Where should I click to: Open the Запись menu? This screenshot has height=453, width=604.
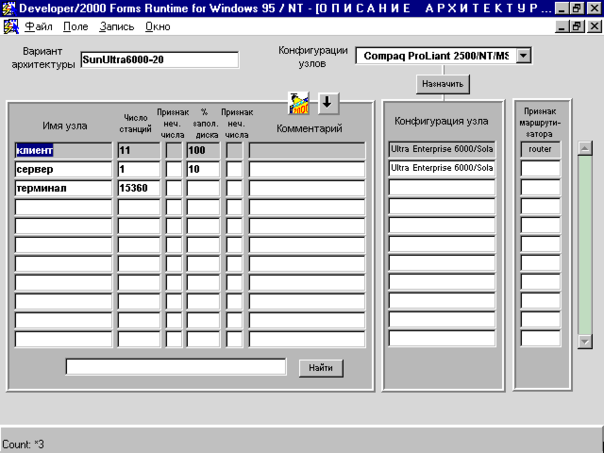tap(116, 27)
